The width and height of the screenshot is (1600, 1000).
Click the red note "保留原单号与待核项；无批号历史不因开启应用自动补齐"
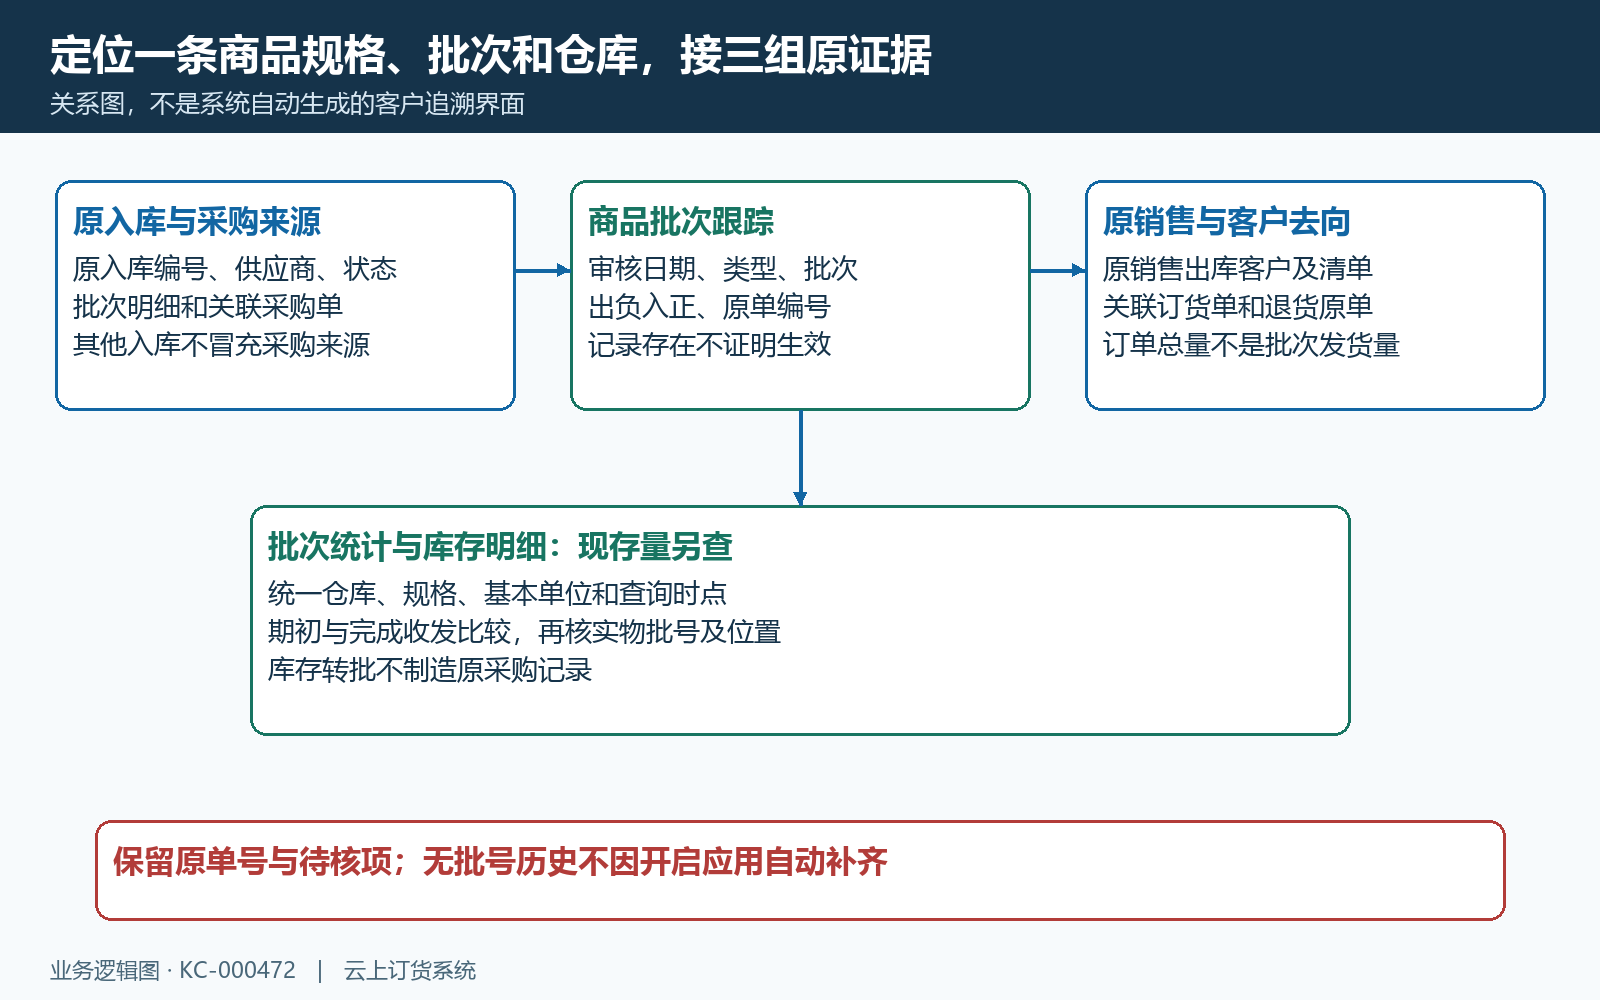pyautogui.click(x=500, y=861)
